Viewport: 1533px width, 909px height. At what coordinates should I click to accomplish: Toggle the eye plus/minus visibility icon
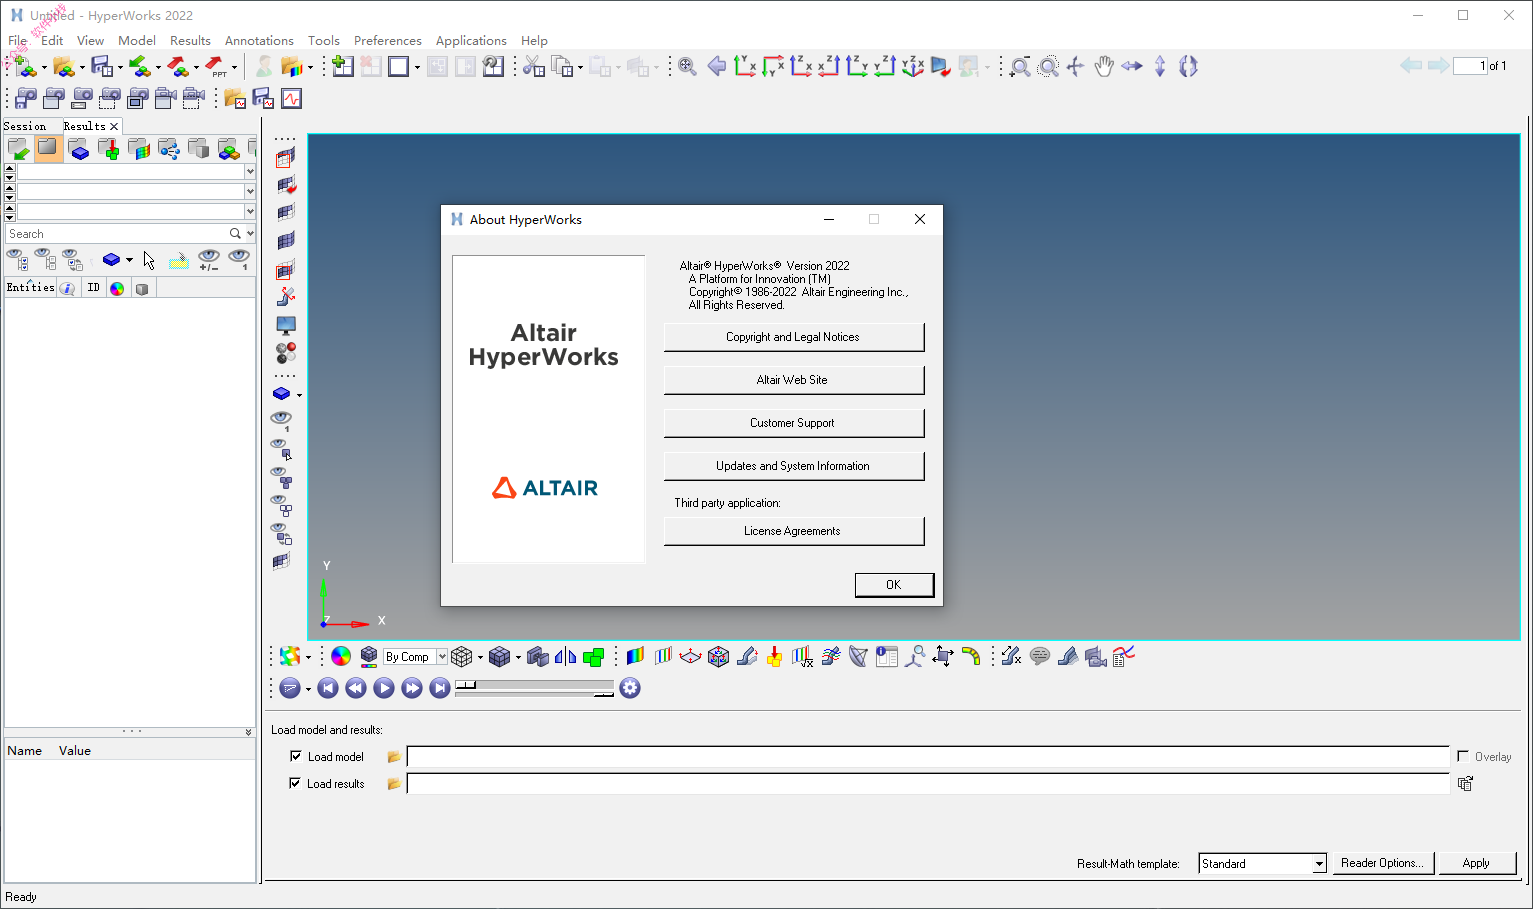[x=208, y=260]
